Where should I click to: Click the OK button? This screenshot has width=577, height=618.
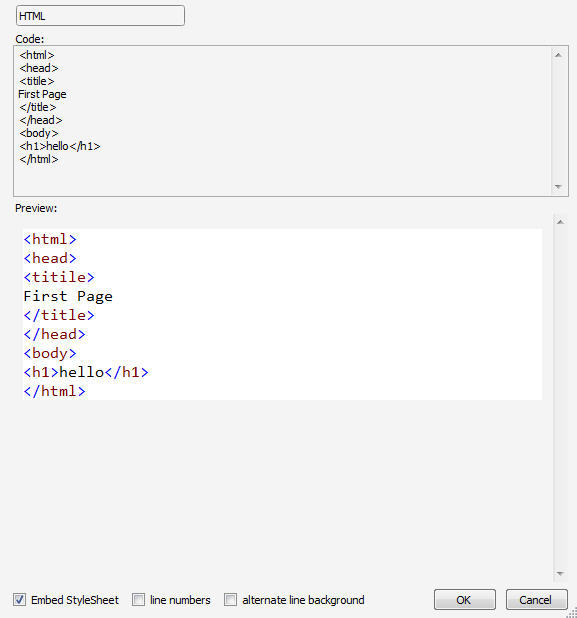pyautogui.click(x=465, y=600)
